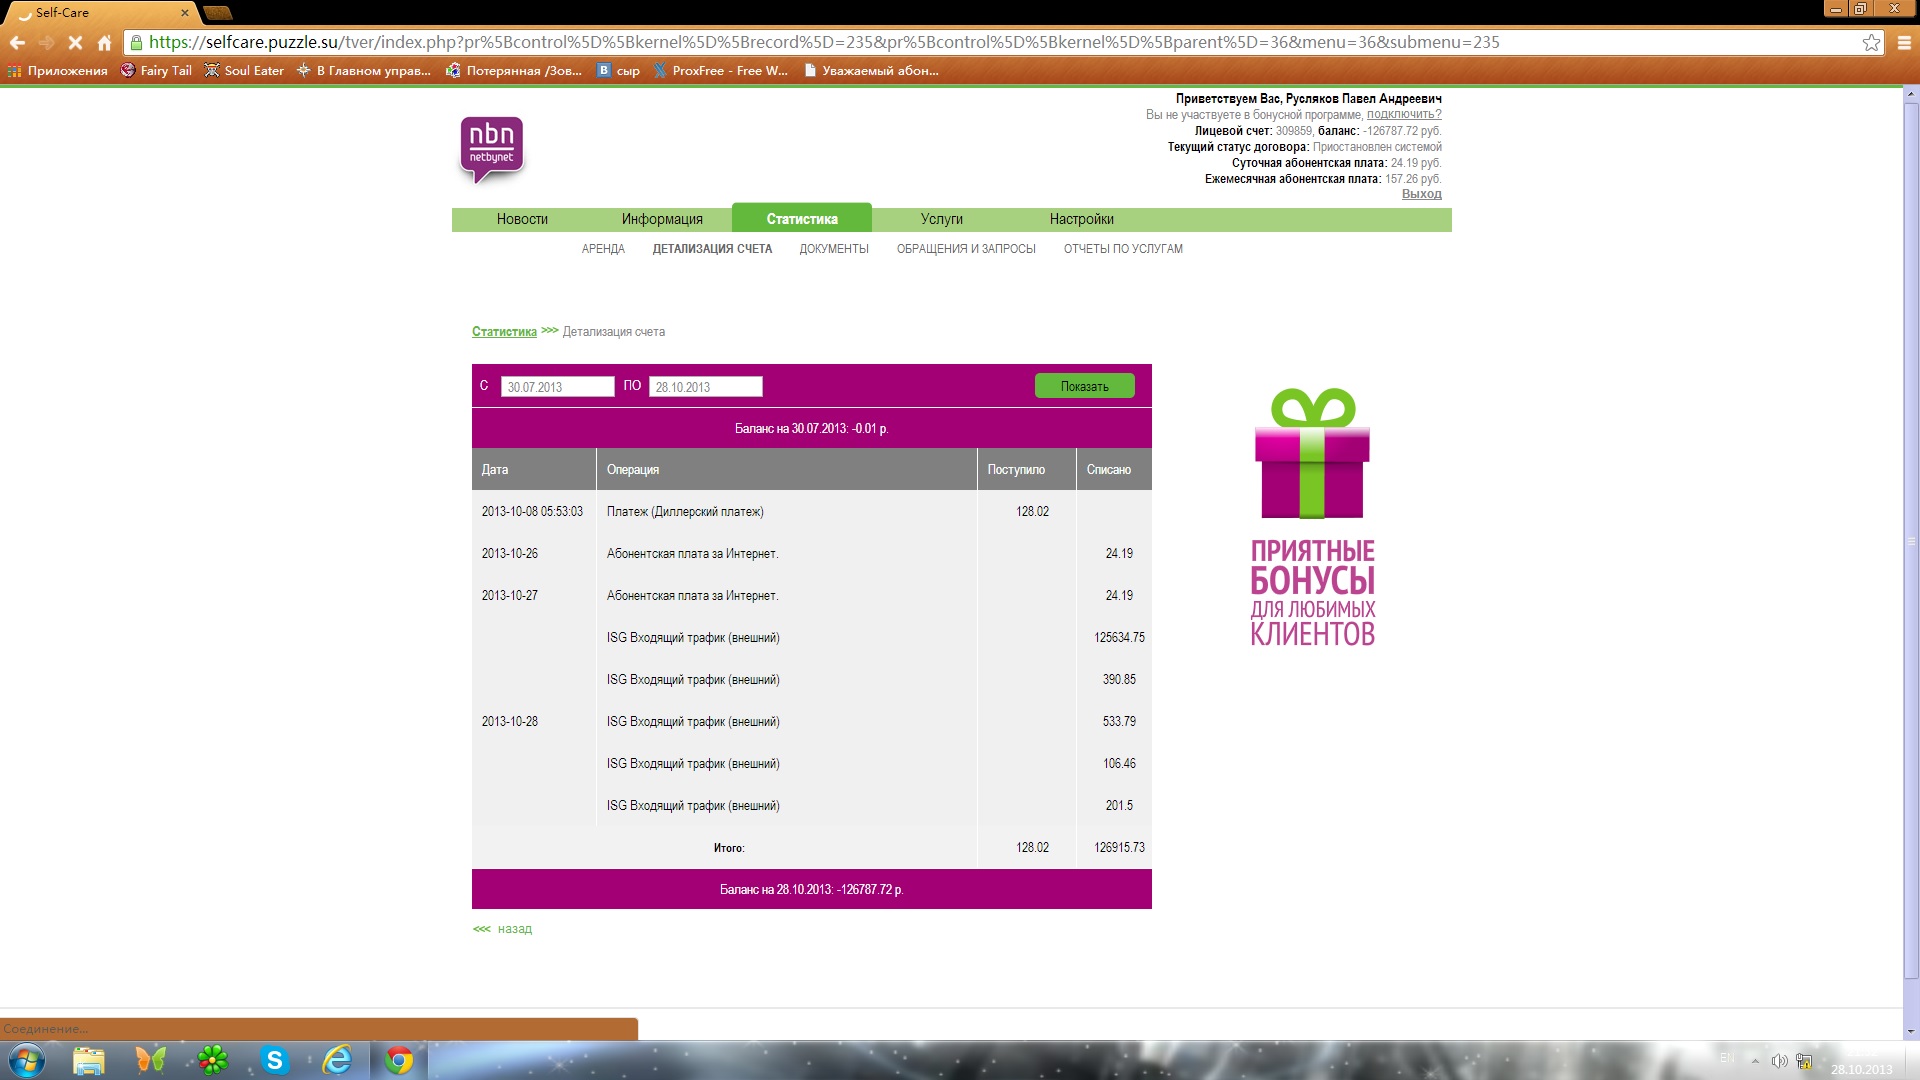Switch to the Новости tab
This screenshot has height=1080, width=1920.
pyautogui.click(x=522, y=219)
